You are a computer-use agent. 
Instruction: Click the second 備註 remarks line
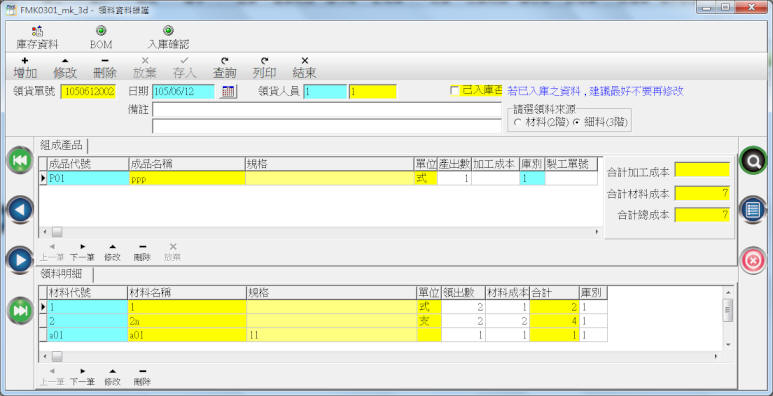327,126
